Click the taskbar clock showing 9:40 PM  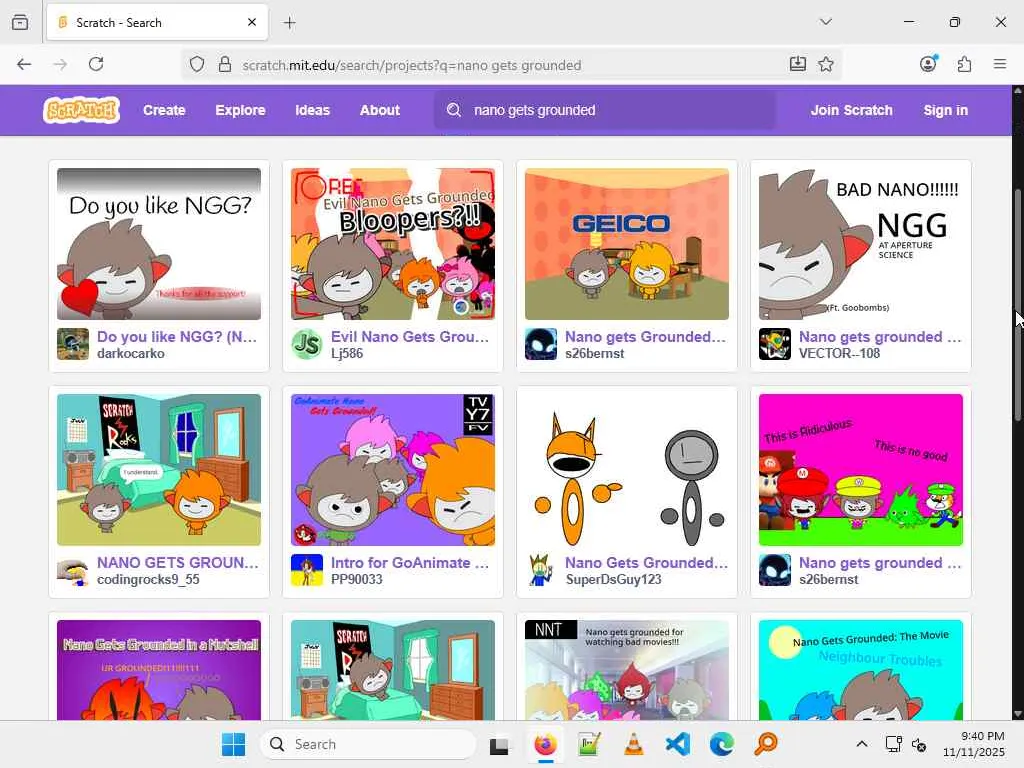click(x=974, y=744)
